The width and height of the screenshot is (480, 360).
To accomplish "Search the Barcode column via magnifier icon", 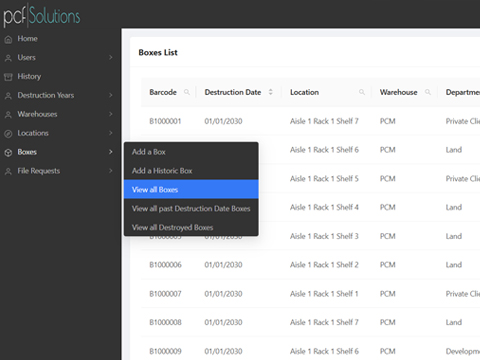I will coord(187,92).
